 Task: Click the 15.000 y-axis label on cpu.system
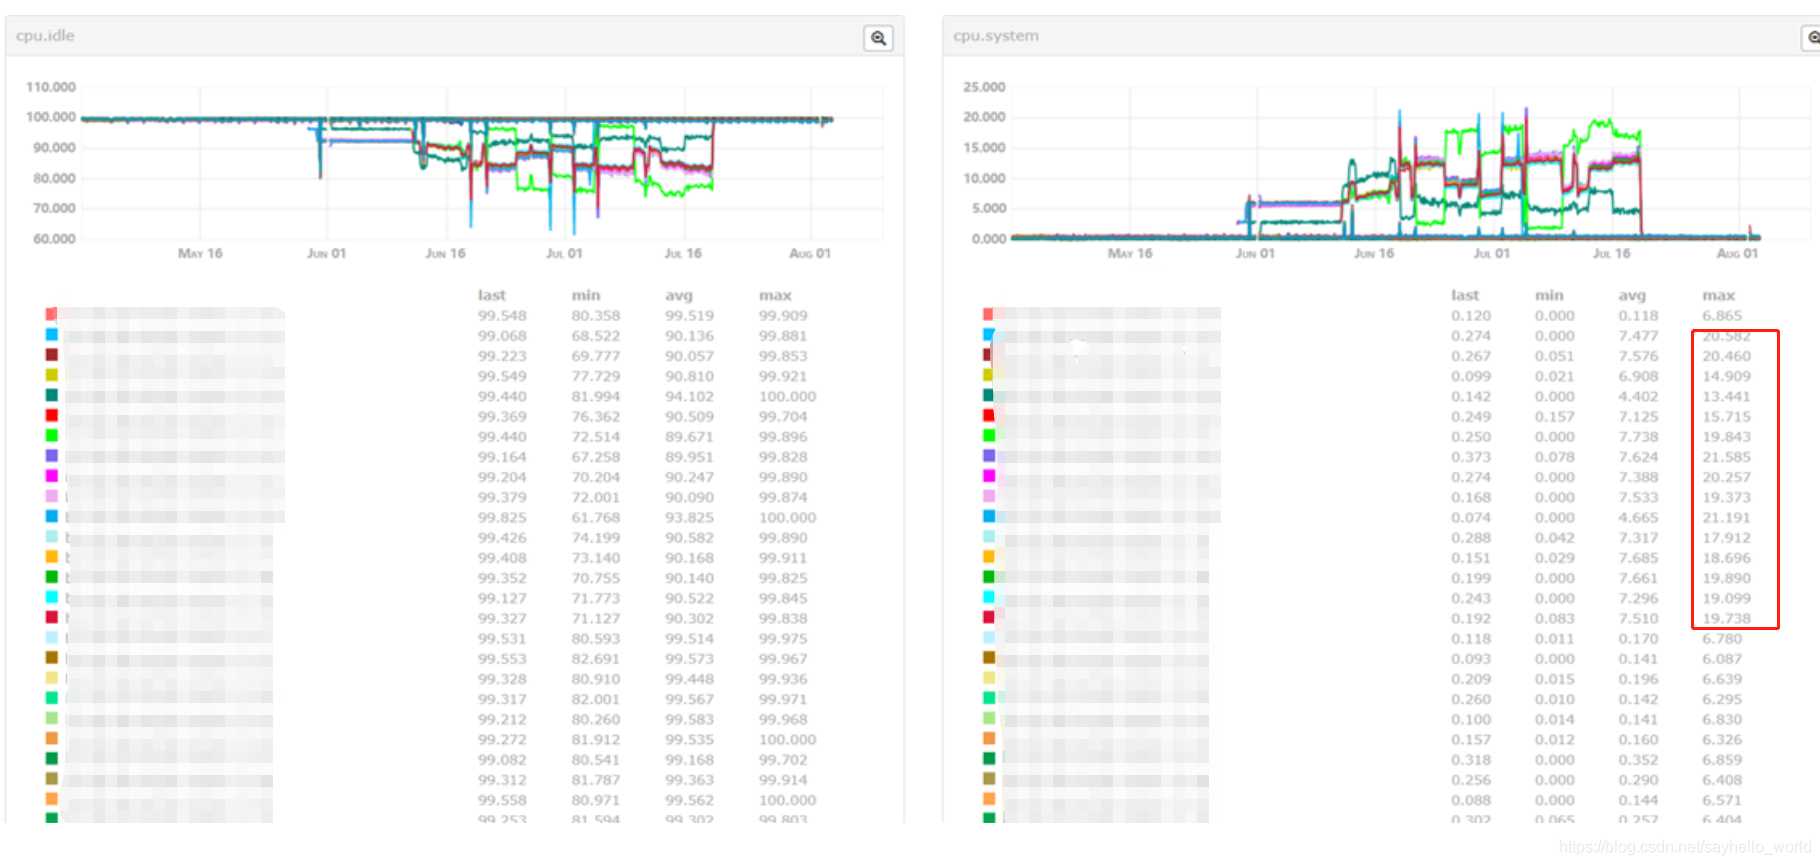pos(984,148)
